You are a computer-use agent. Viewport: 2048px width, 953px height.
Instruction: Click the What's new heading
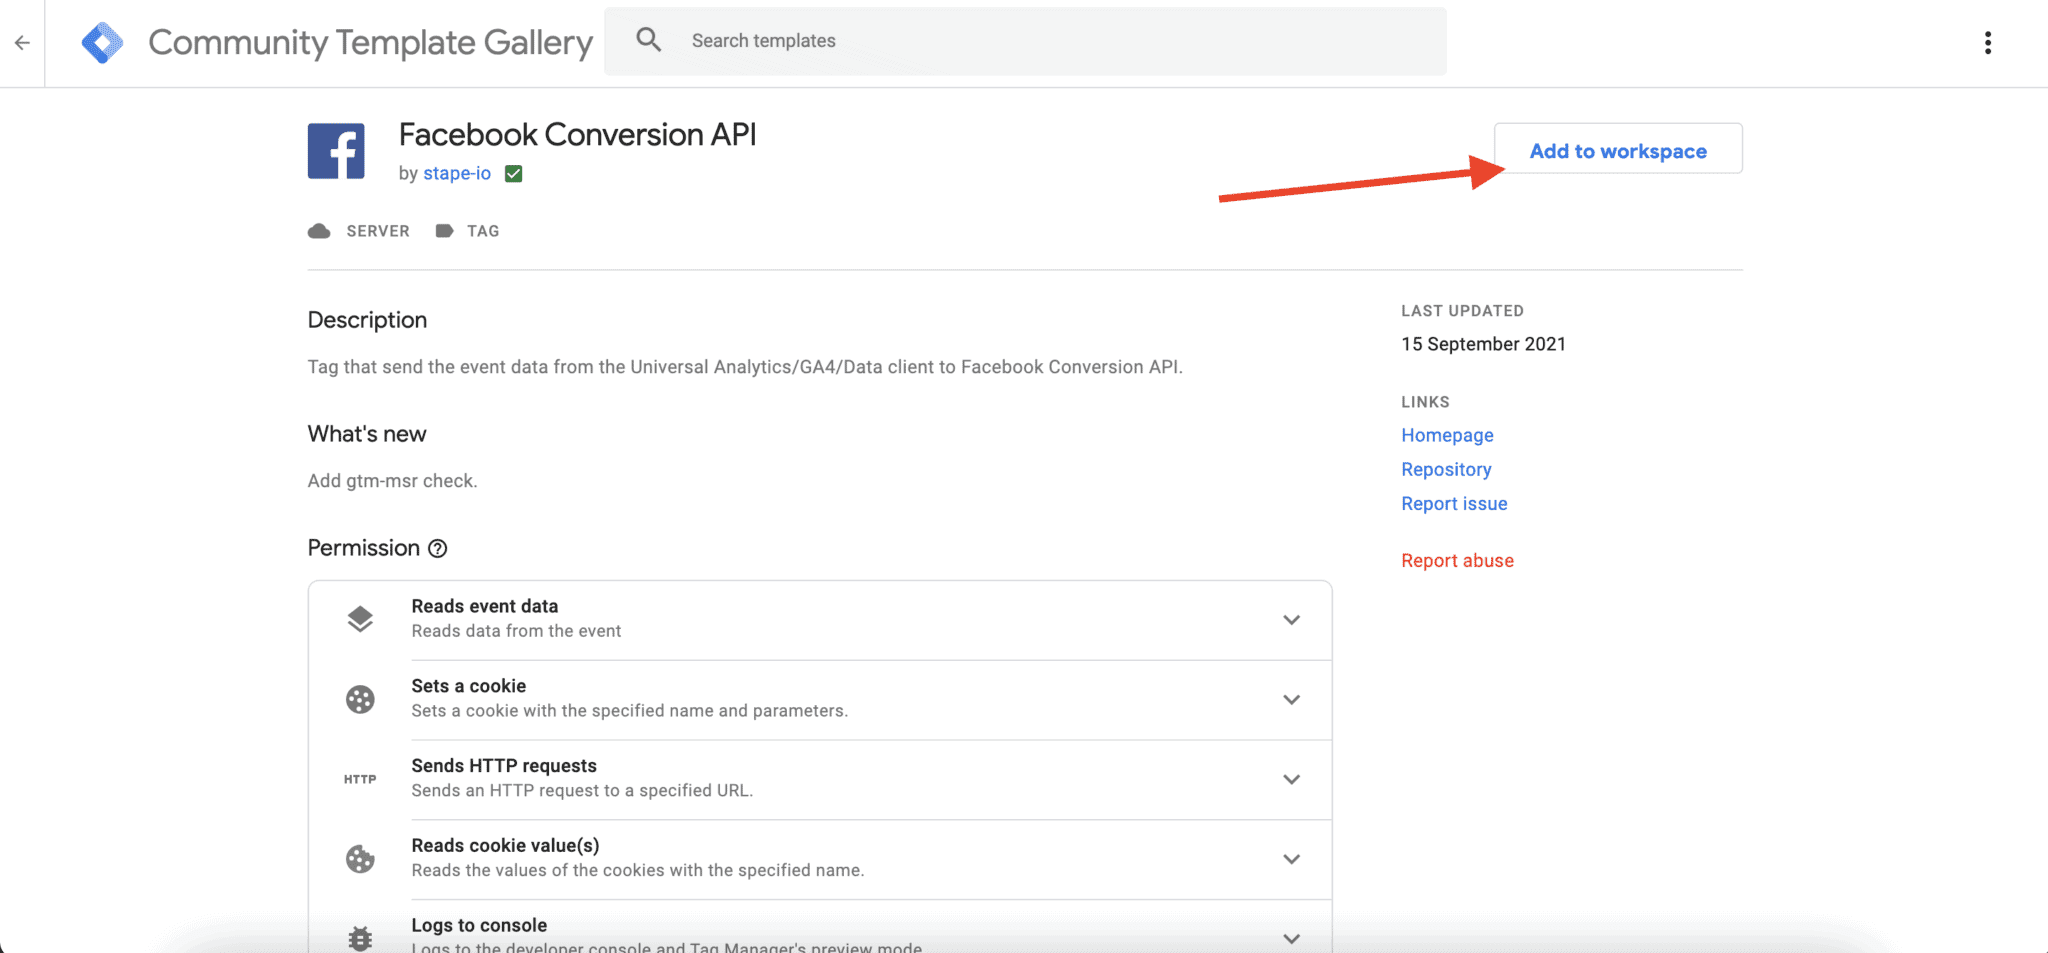(x=367, y=434)
